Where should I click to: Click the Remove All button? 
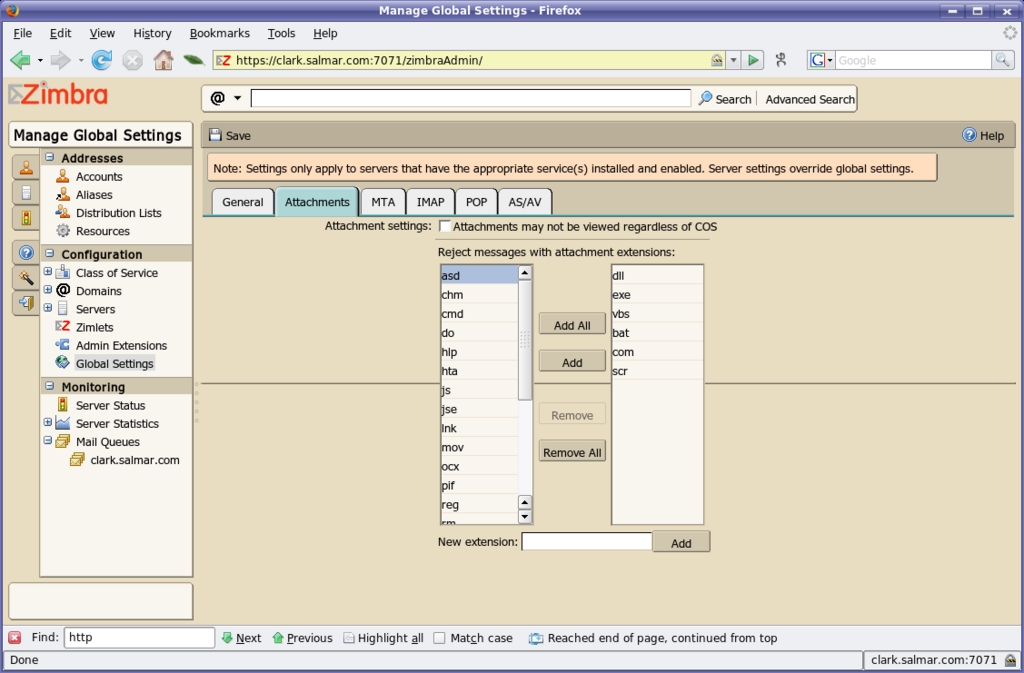[x=572, y=452]
